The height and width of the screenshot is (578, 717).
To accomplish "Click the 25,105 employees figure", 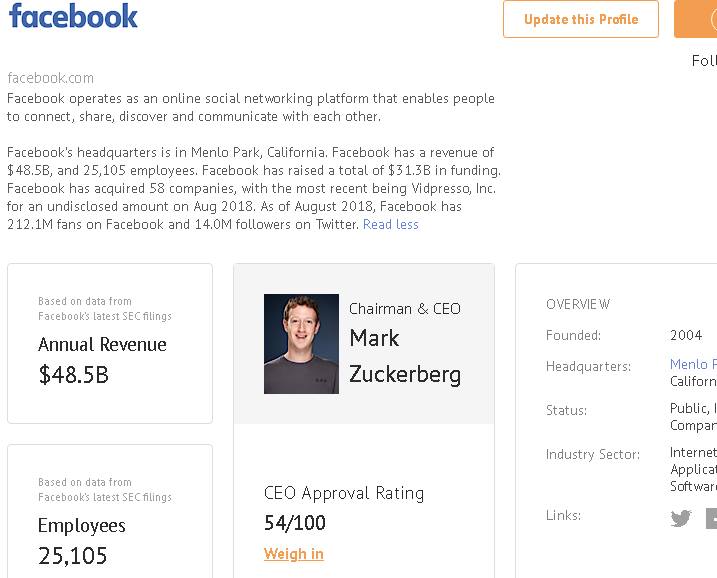I will click(x=73, y=556).
